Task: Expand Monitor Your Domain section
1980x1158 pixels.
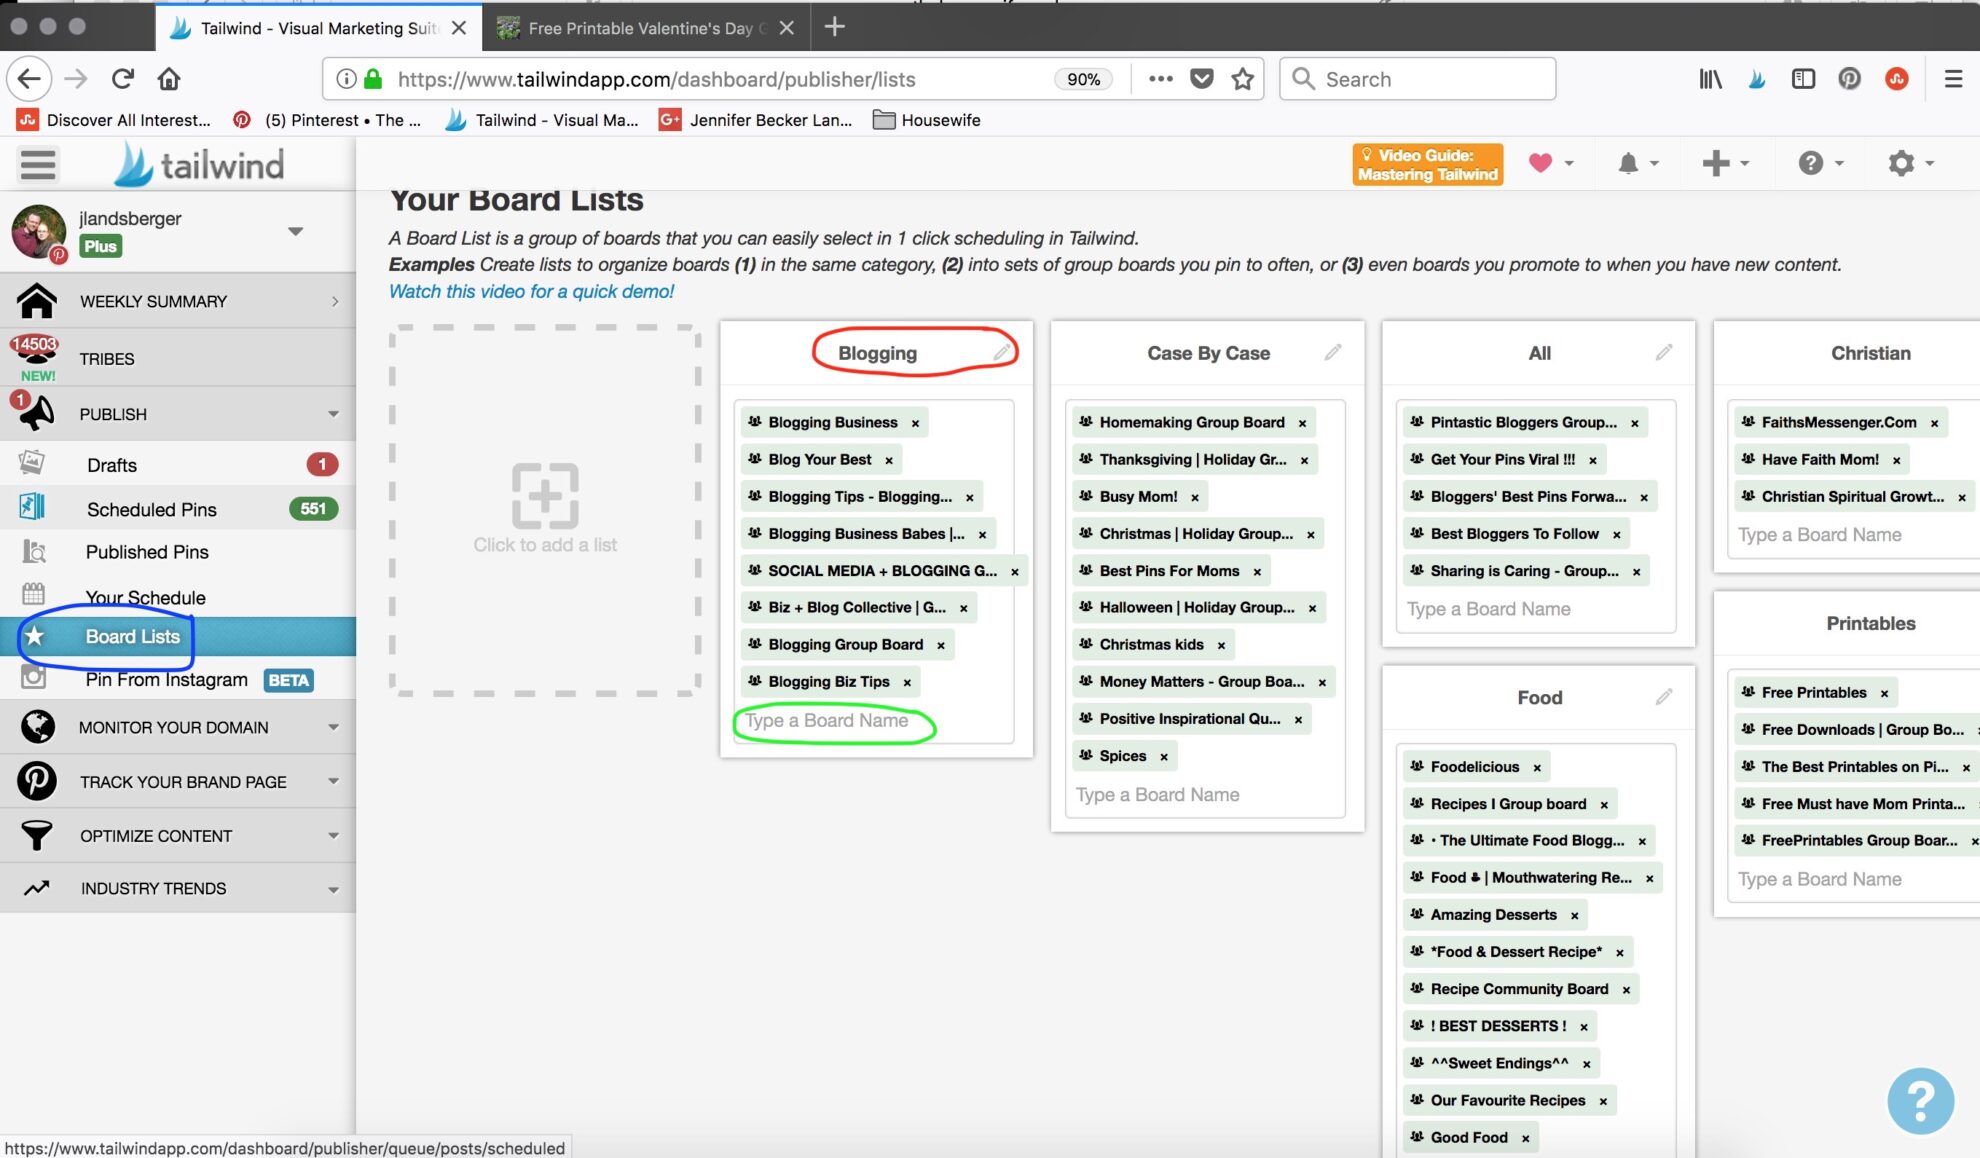Action: coord(333,727)
